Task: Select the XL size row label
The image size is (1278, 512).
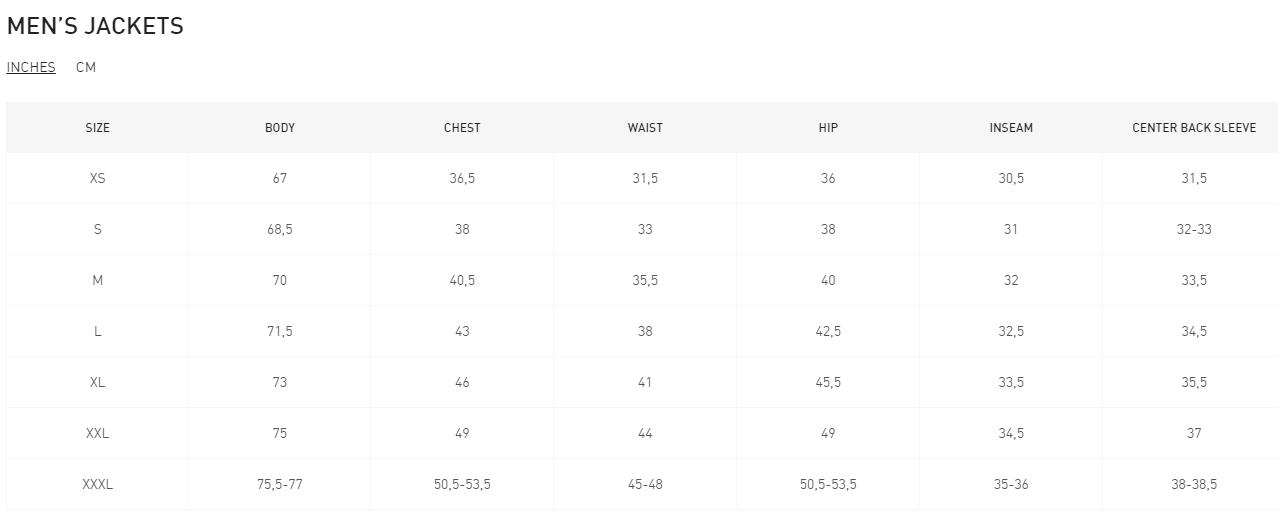Action: tap(98, 383)
